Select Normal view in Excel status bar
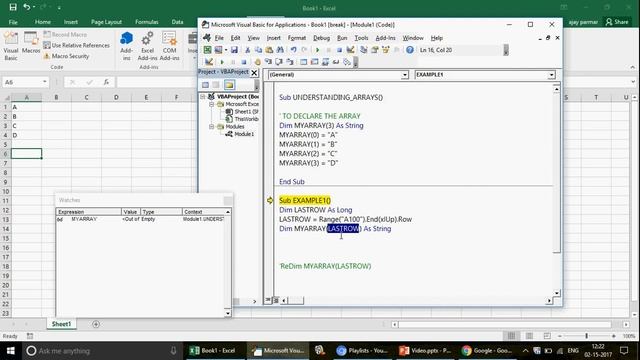640x360 pixels. point(511,336)
